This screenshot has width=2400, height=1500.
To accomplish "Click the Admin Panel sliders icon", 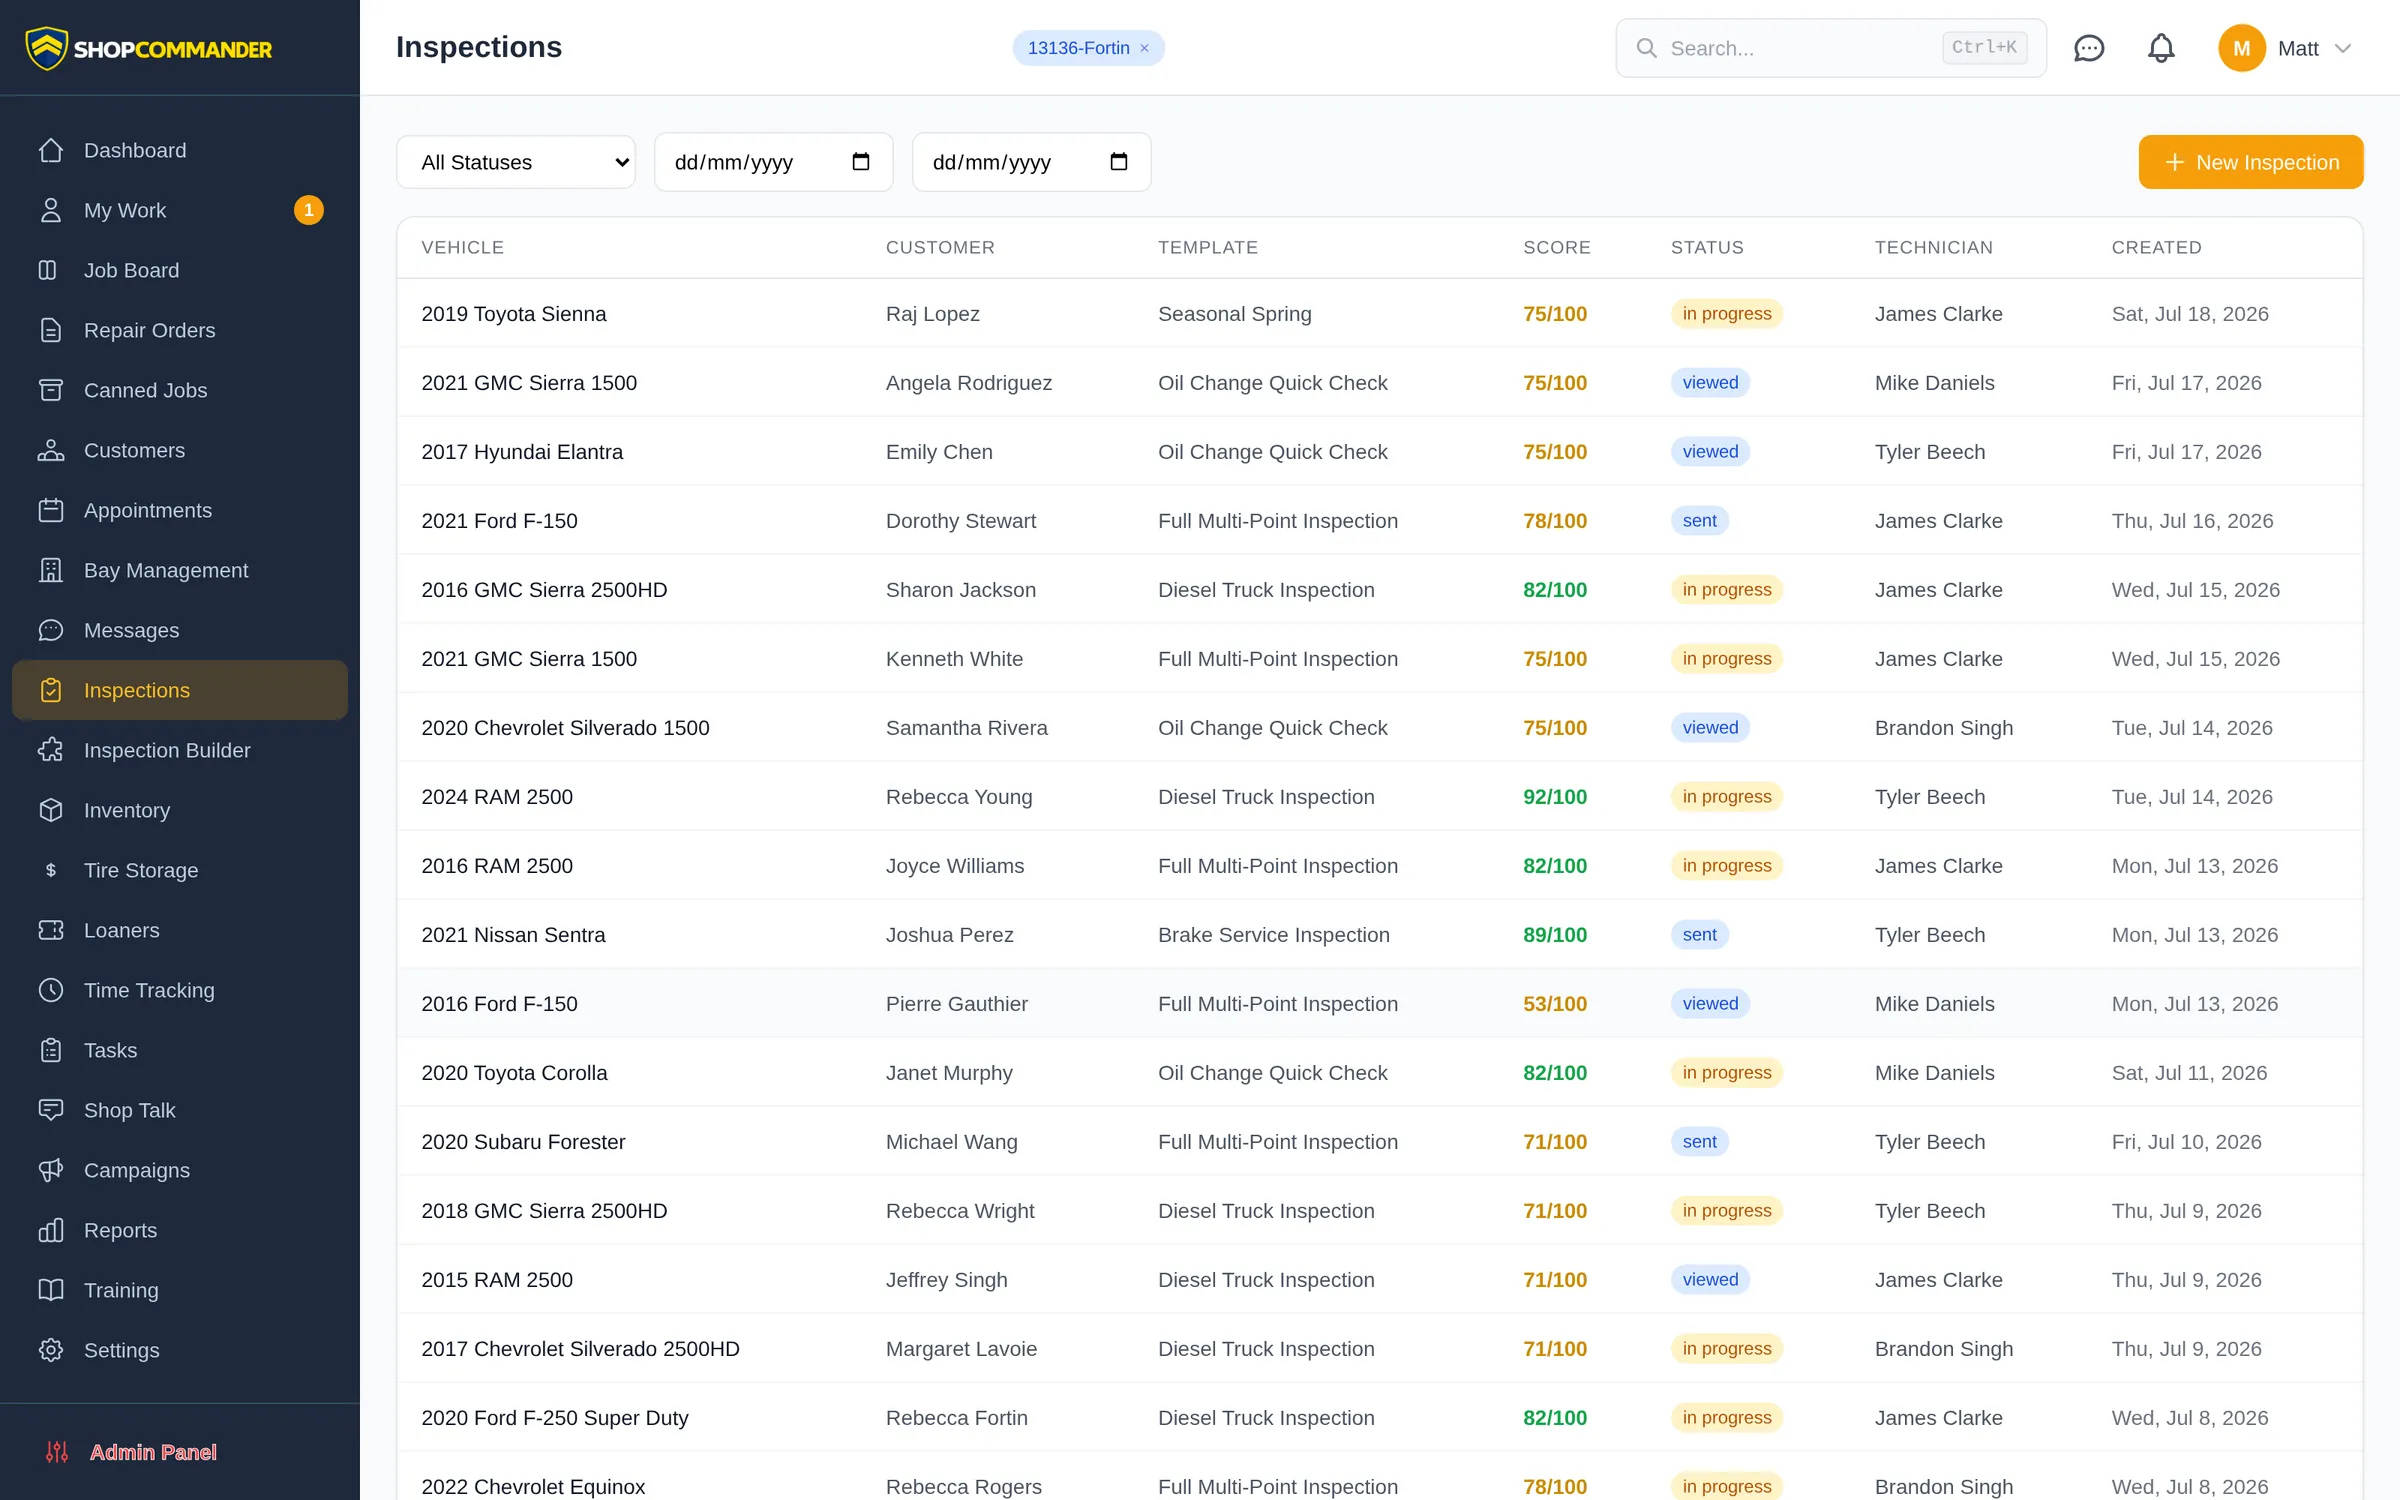I will click(57, 1452).
